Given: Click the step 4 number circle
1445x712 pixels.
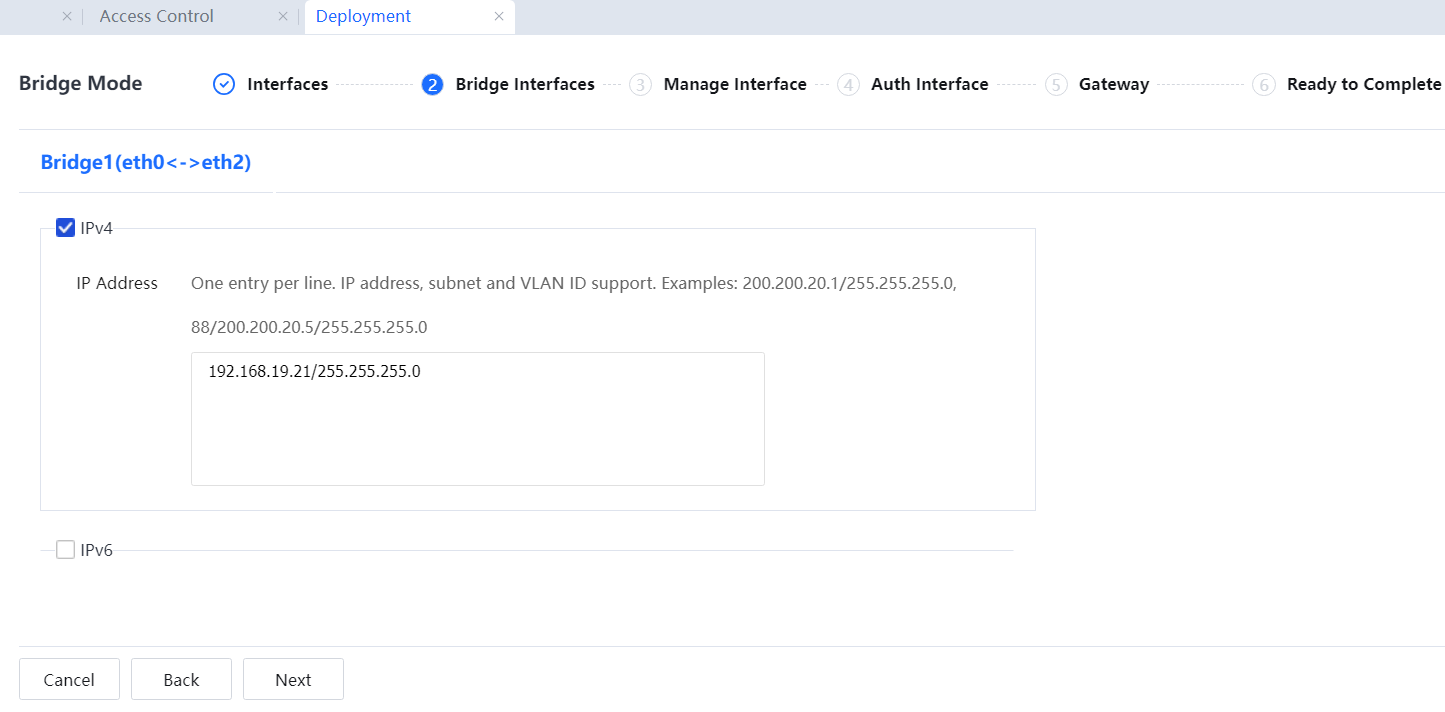Looking at the screenshot, I should click(x=848, y=85).
